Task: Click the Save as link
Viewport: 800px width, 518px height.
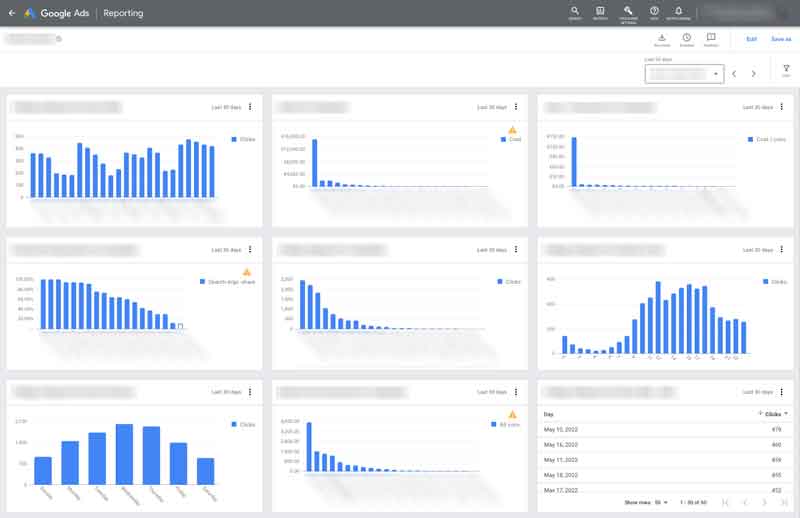Action: point(781,39)
